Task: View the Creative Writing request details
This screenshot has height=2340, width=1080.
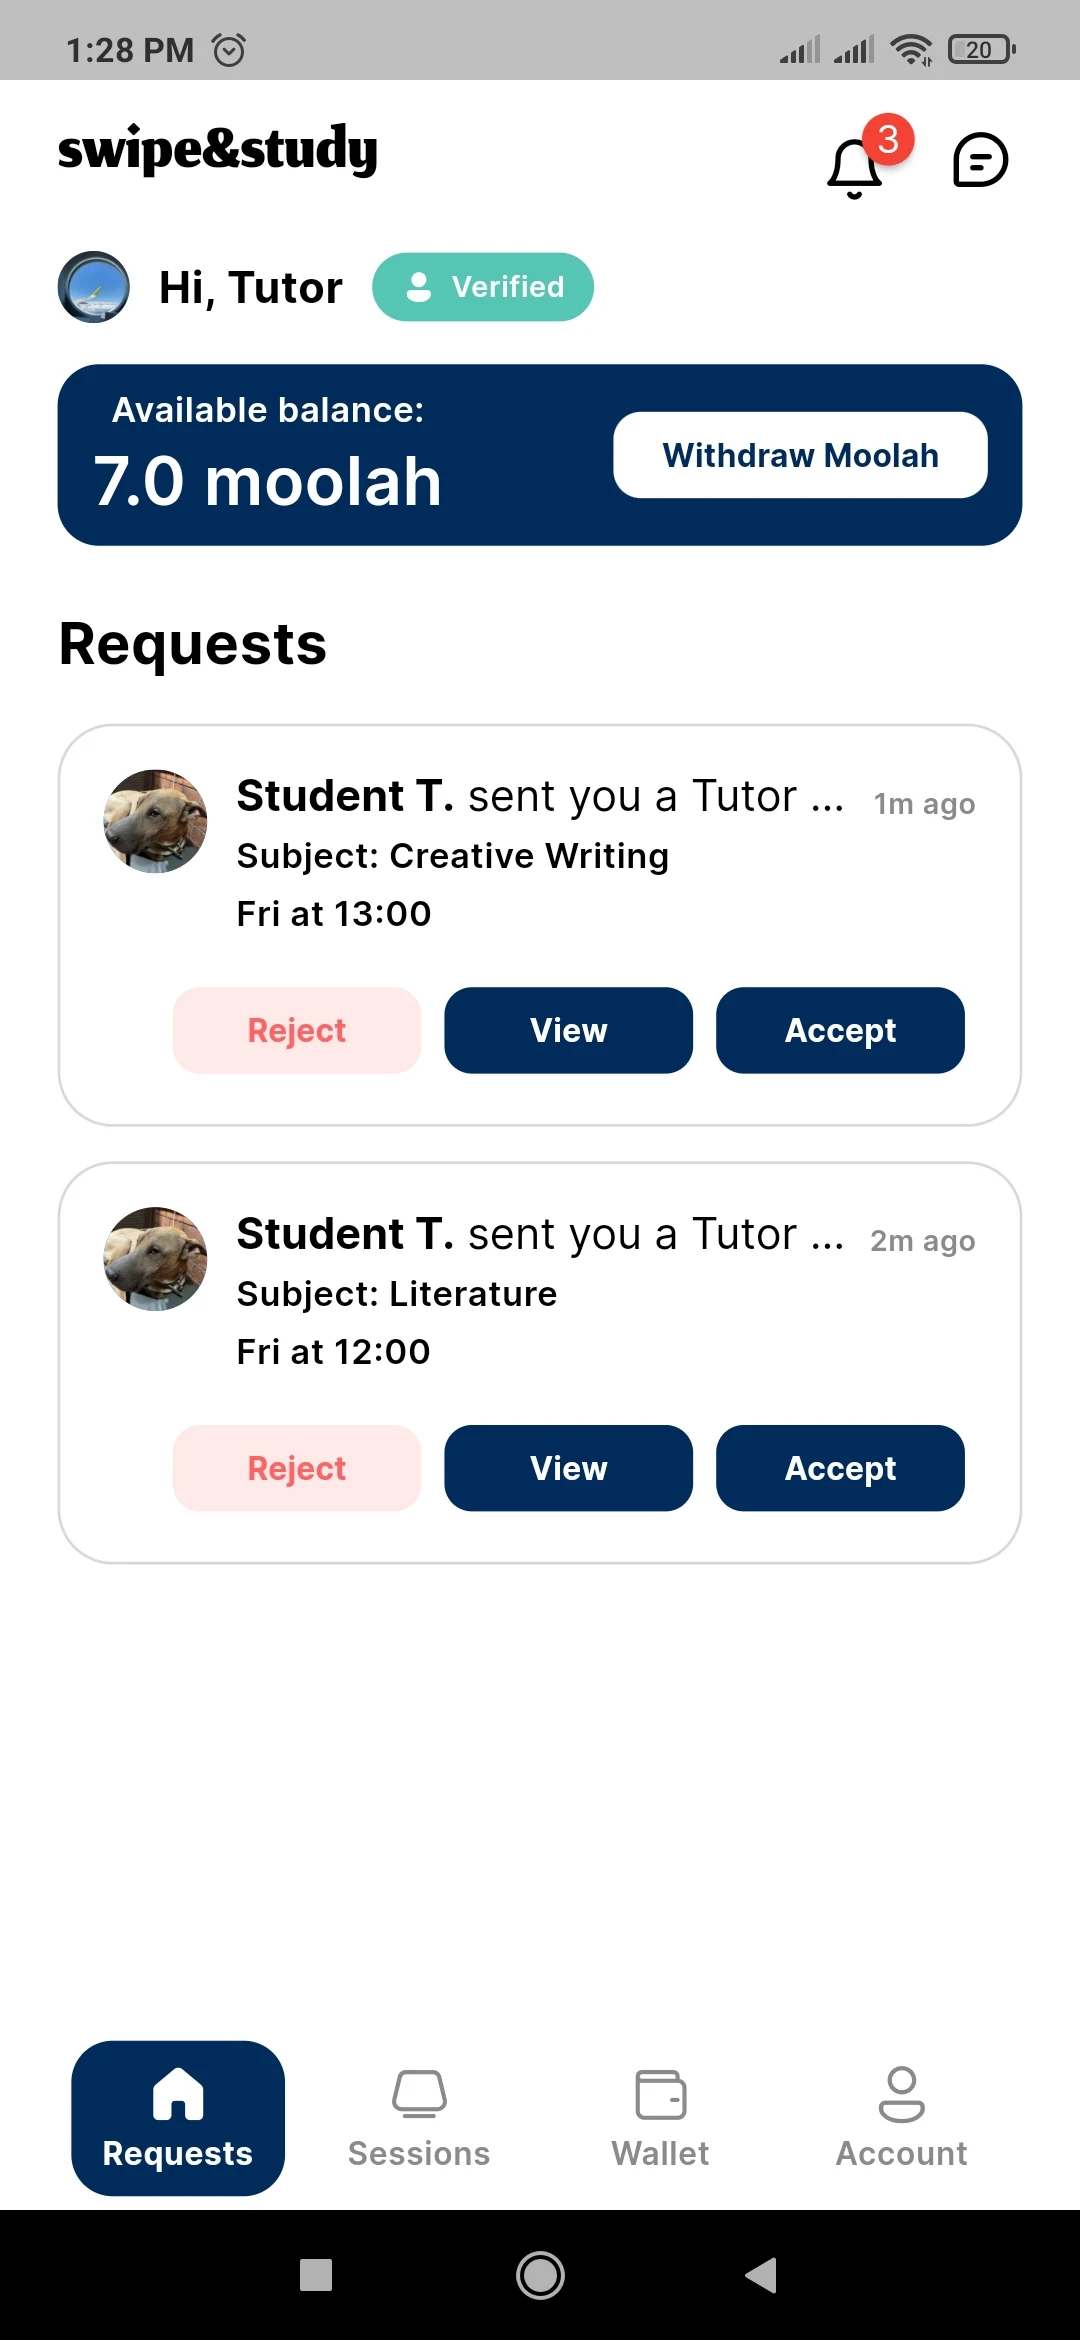Action: click(x=568, y=1030)
